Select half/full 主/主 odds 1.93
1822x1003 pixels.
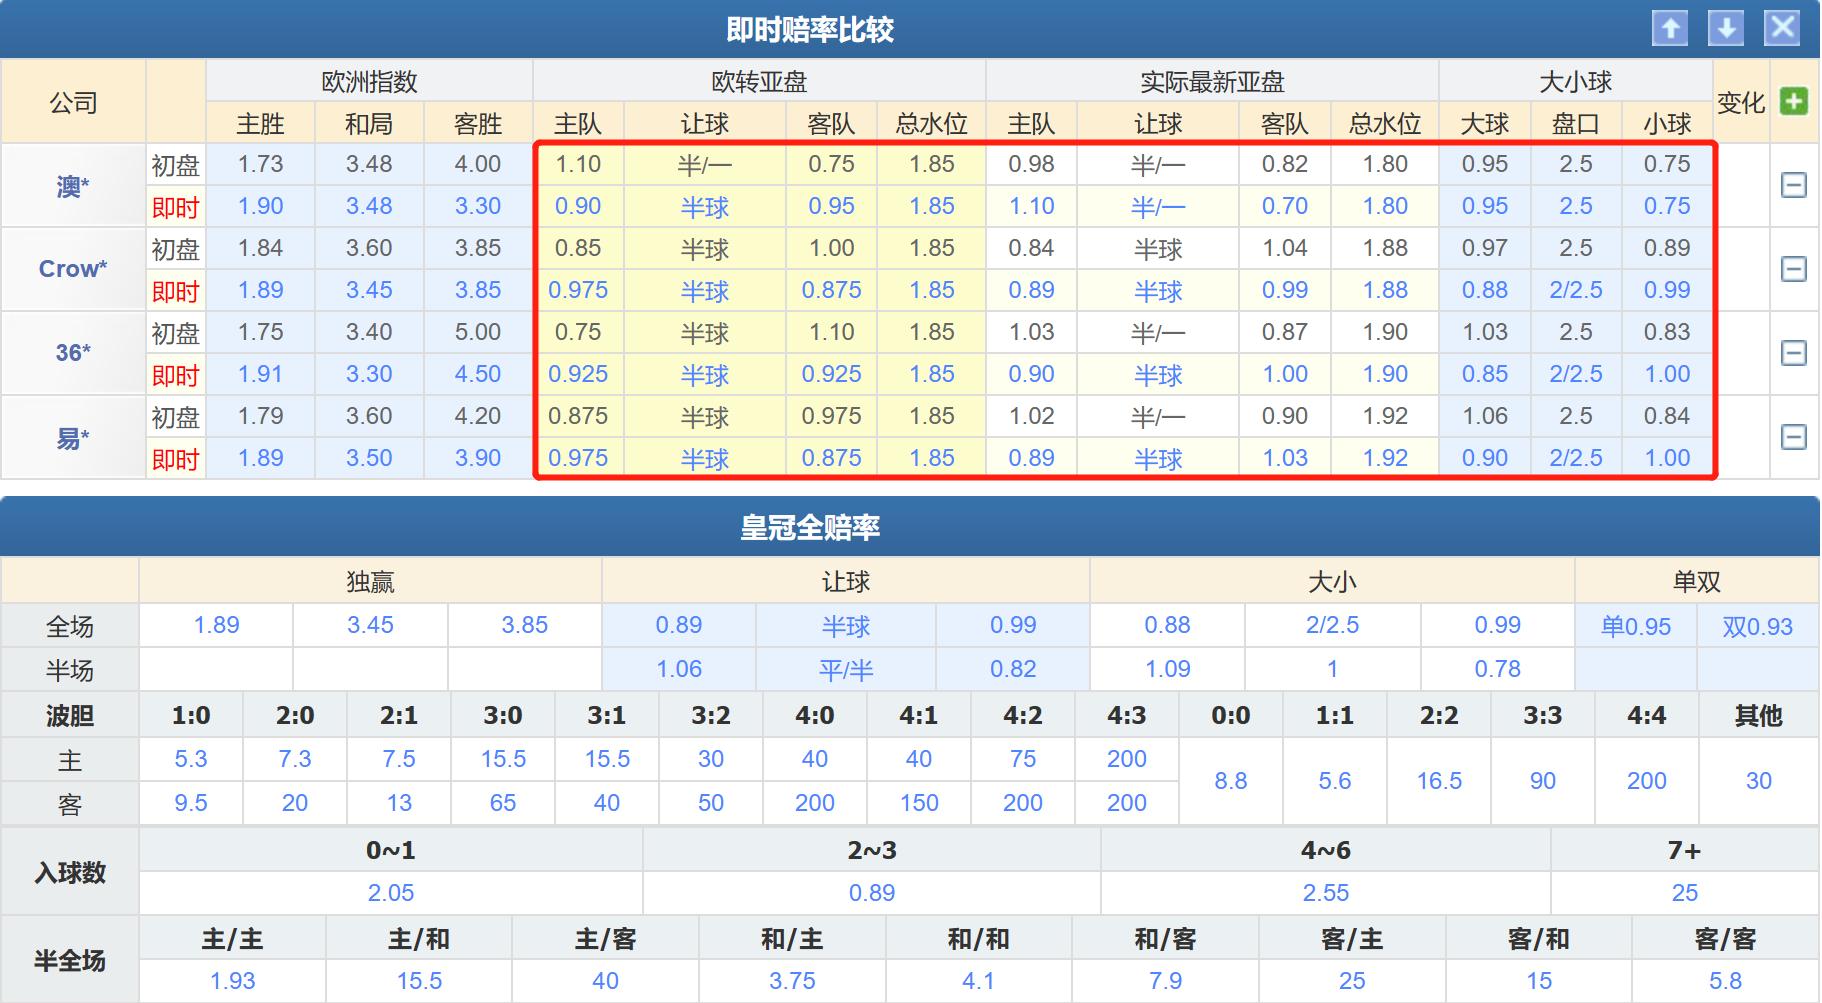pyautogui.click(x=231, y=980)
